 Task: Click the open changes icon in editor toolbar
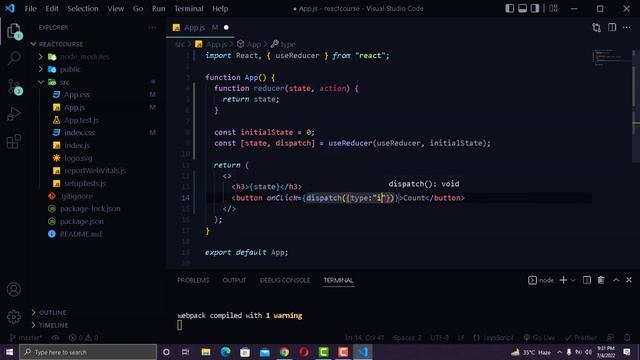pyautogui.click(x=596, y=27)
